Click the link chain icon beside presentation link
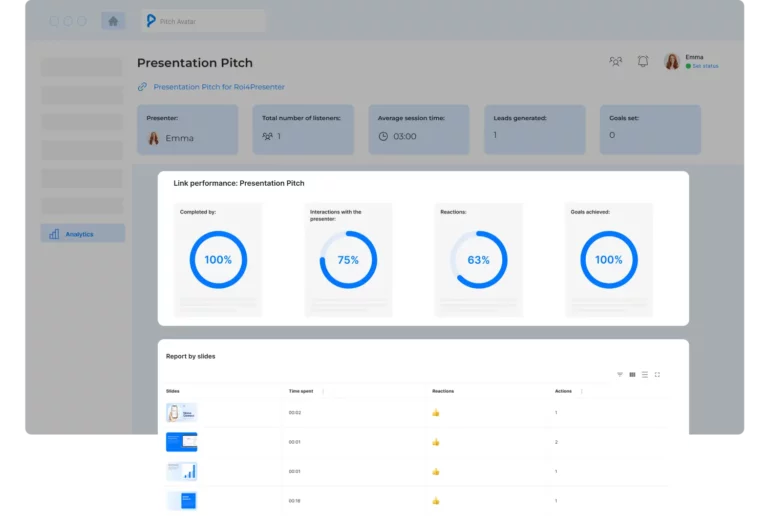 pos(143,87)
